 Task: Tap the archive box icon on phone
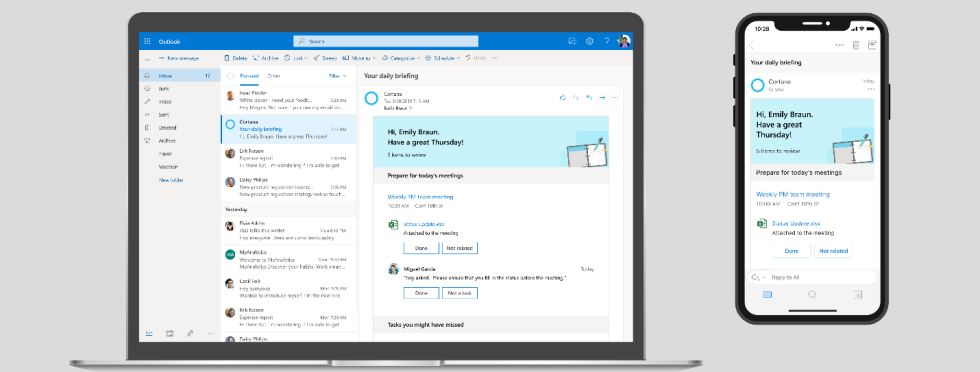(872, 45)
